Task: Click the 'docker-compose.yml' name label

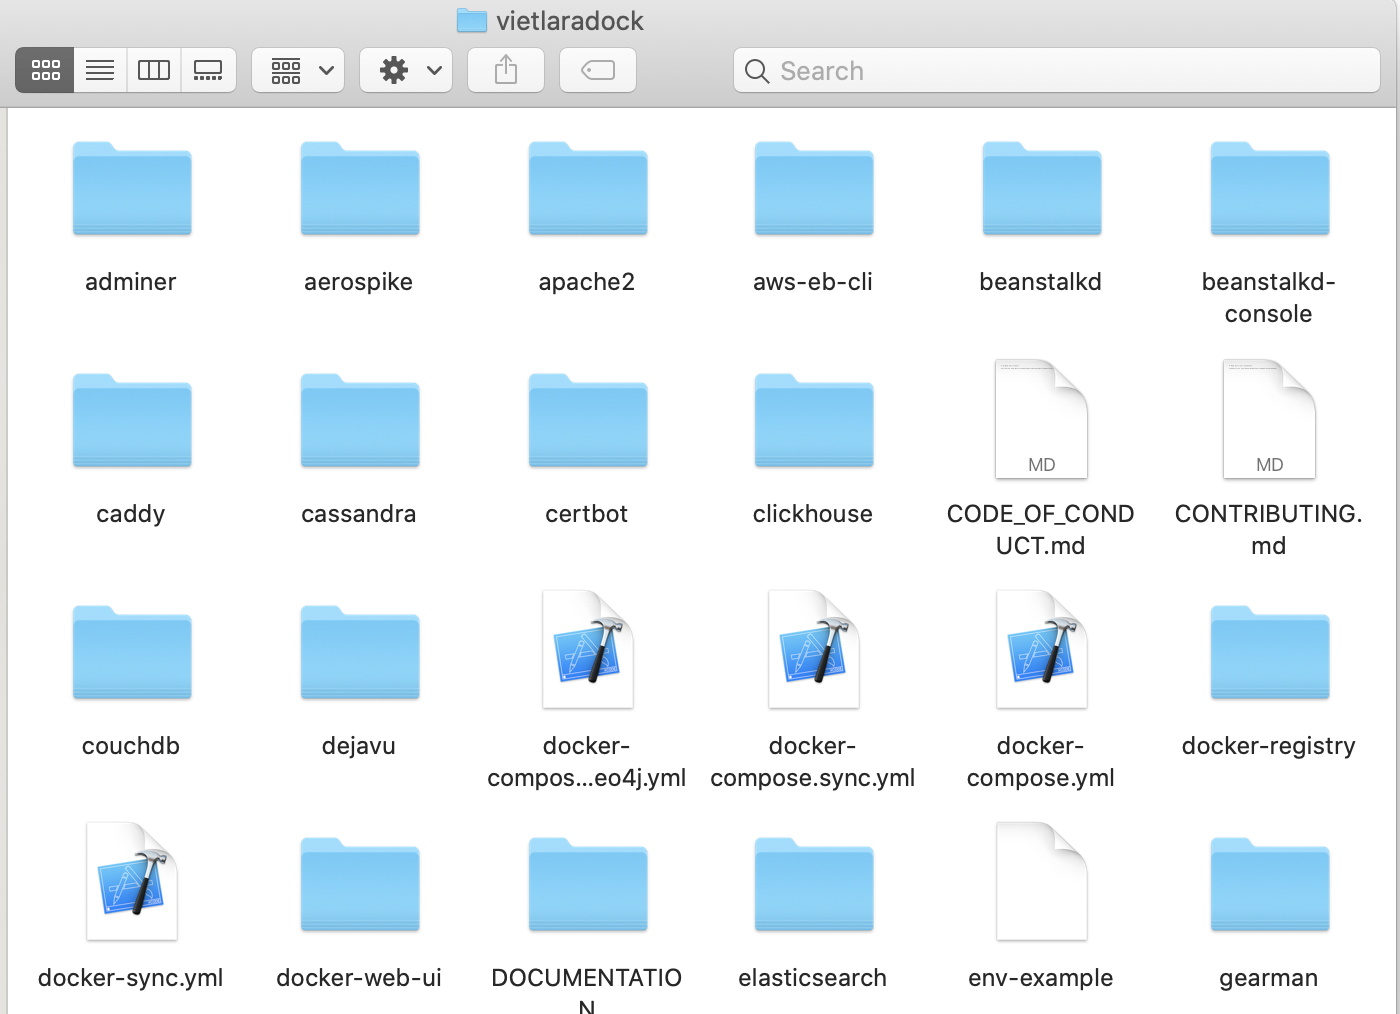Action: (x=1041, y=762)
